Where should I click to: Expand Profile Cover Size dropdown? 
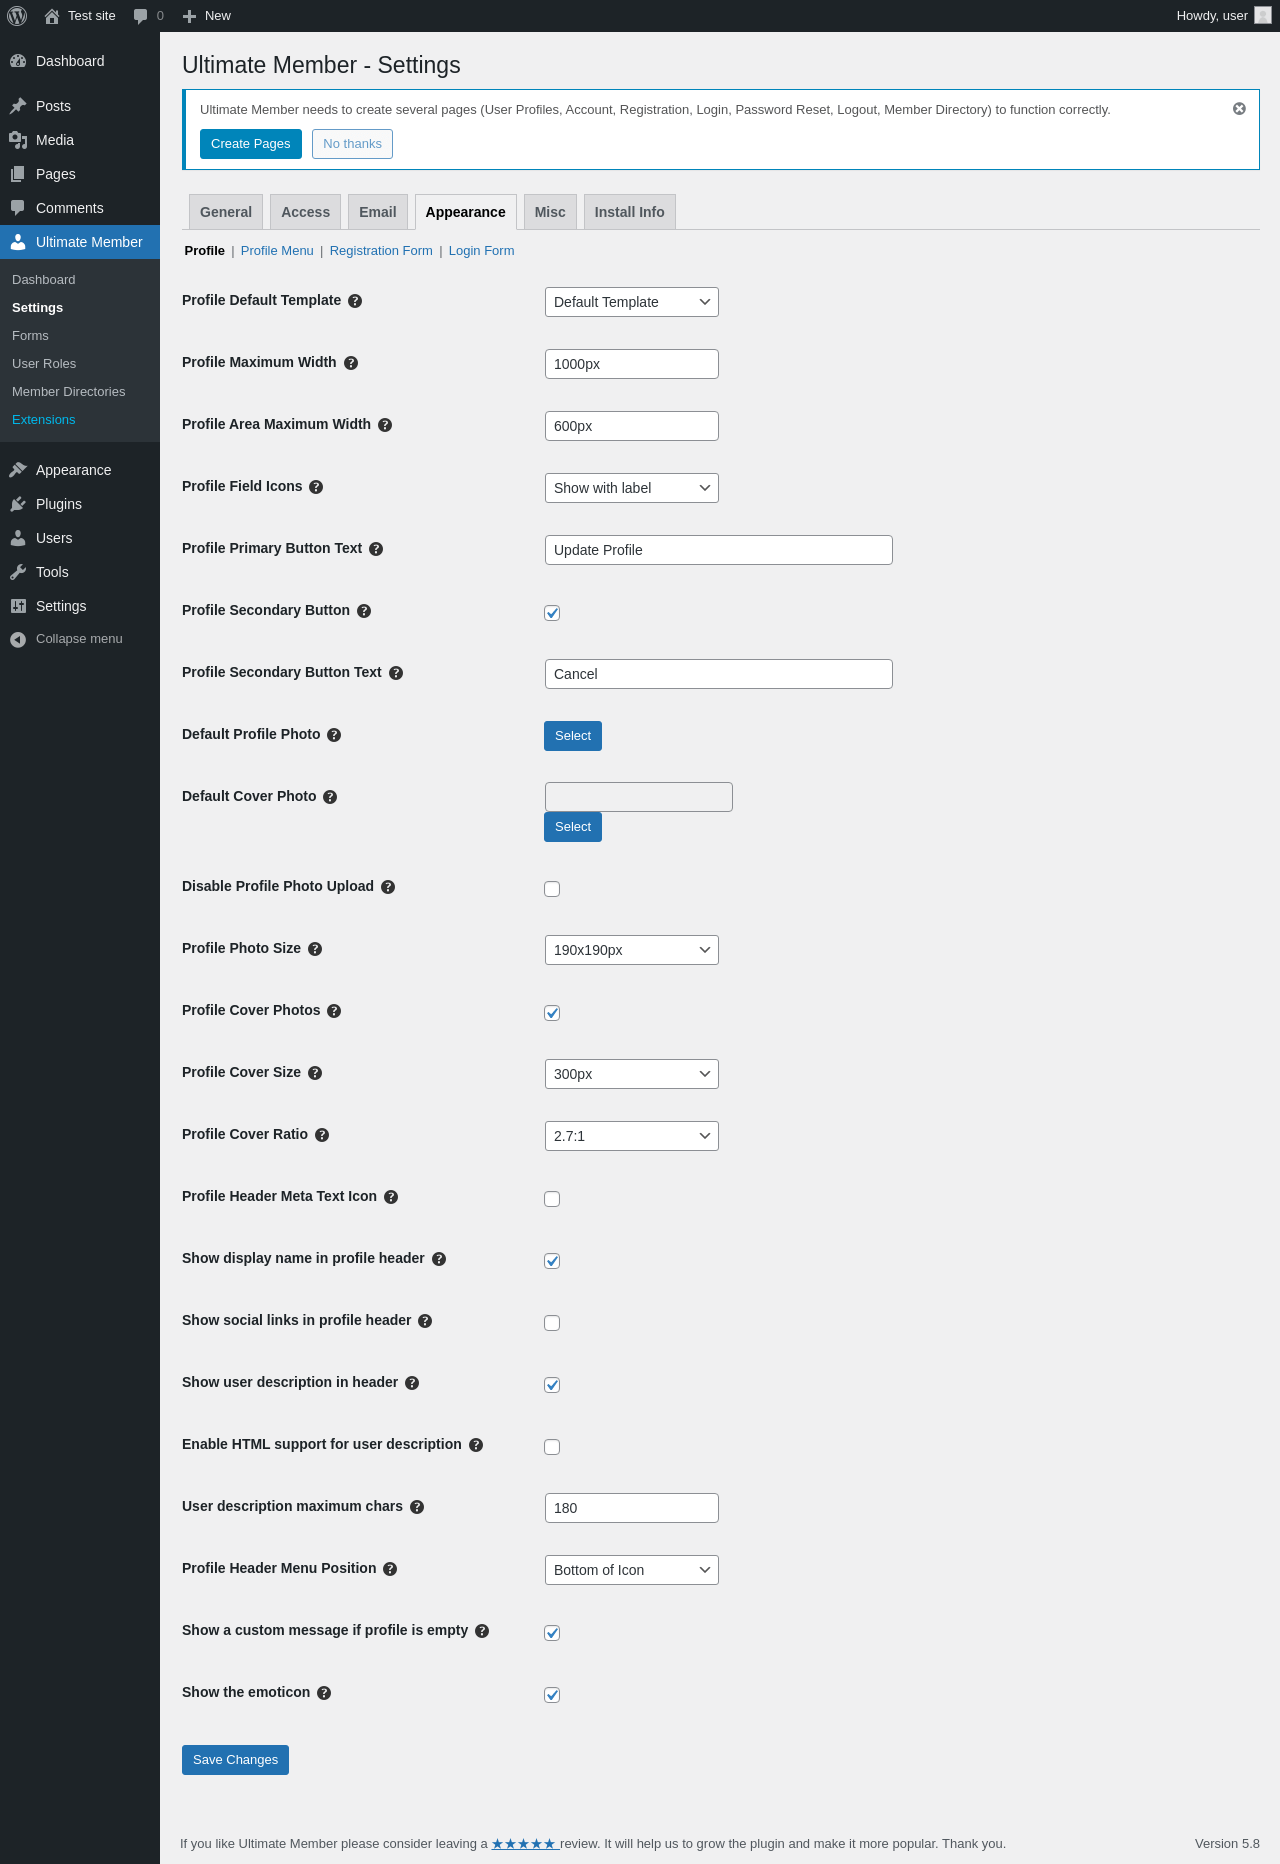click(x=632, y=1074)
